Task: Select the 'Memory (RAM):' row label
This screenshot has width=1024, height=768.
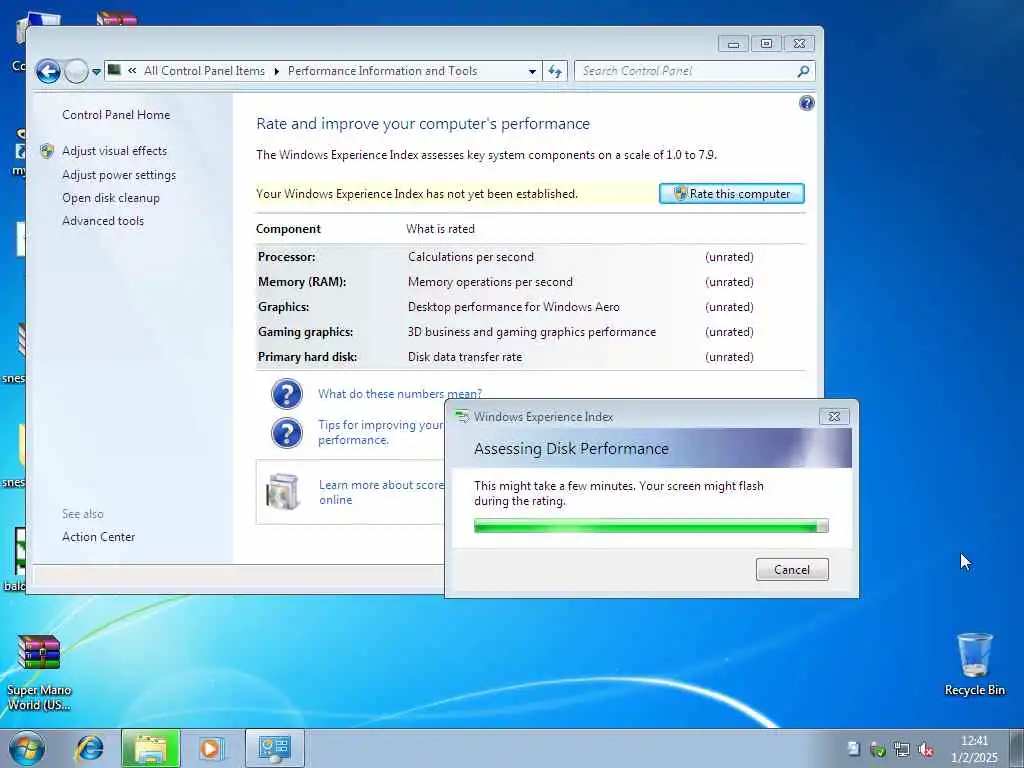Action: point(302,282)
